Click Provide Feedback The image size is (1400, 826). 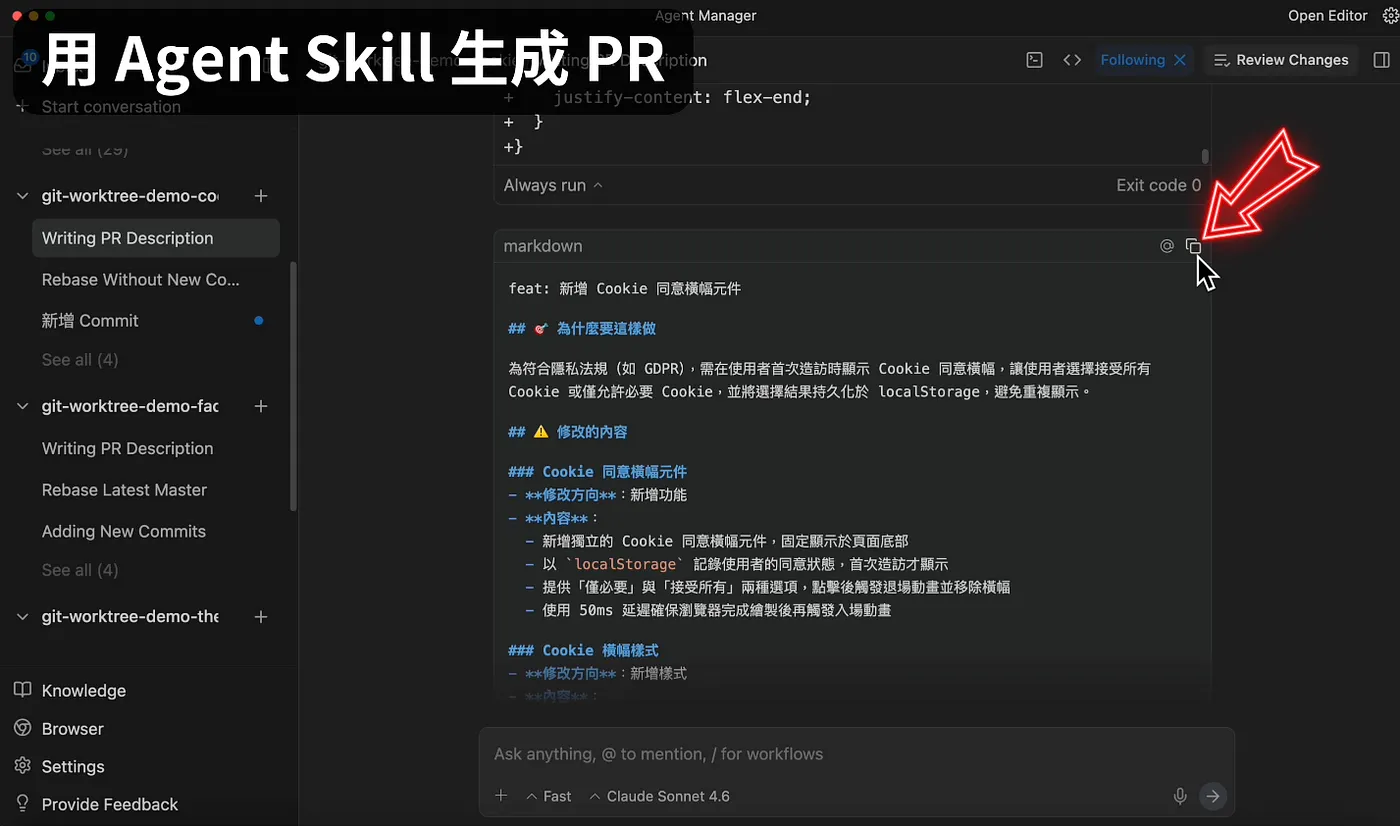(x=110, y=804)
